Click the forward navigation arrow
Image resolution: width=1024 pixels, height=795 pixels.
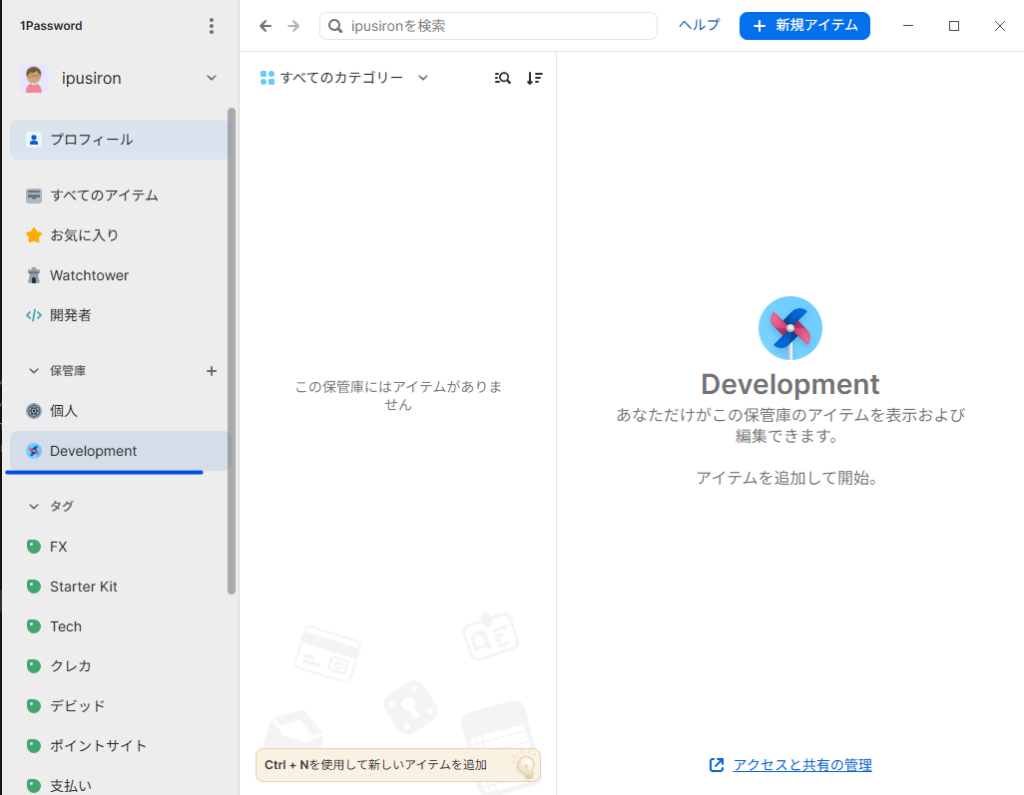click(x=293, y=26)
